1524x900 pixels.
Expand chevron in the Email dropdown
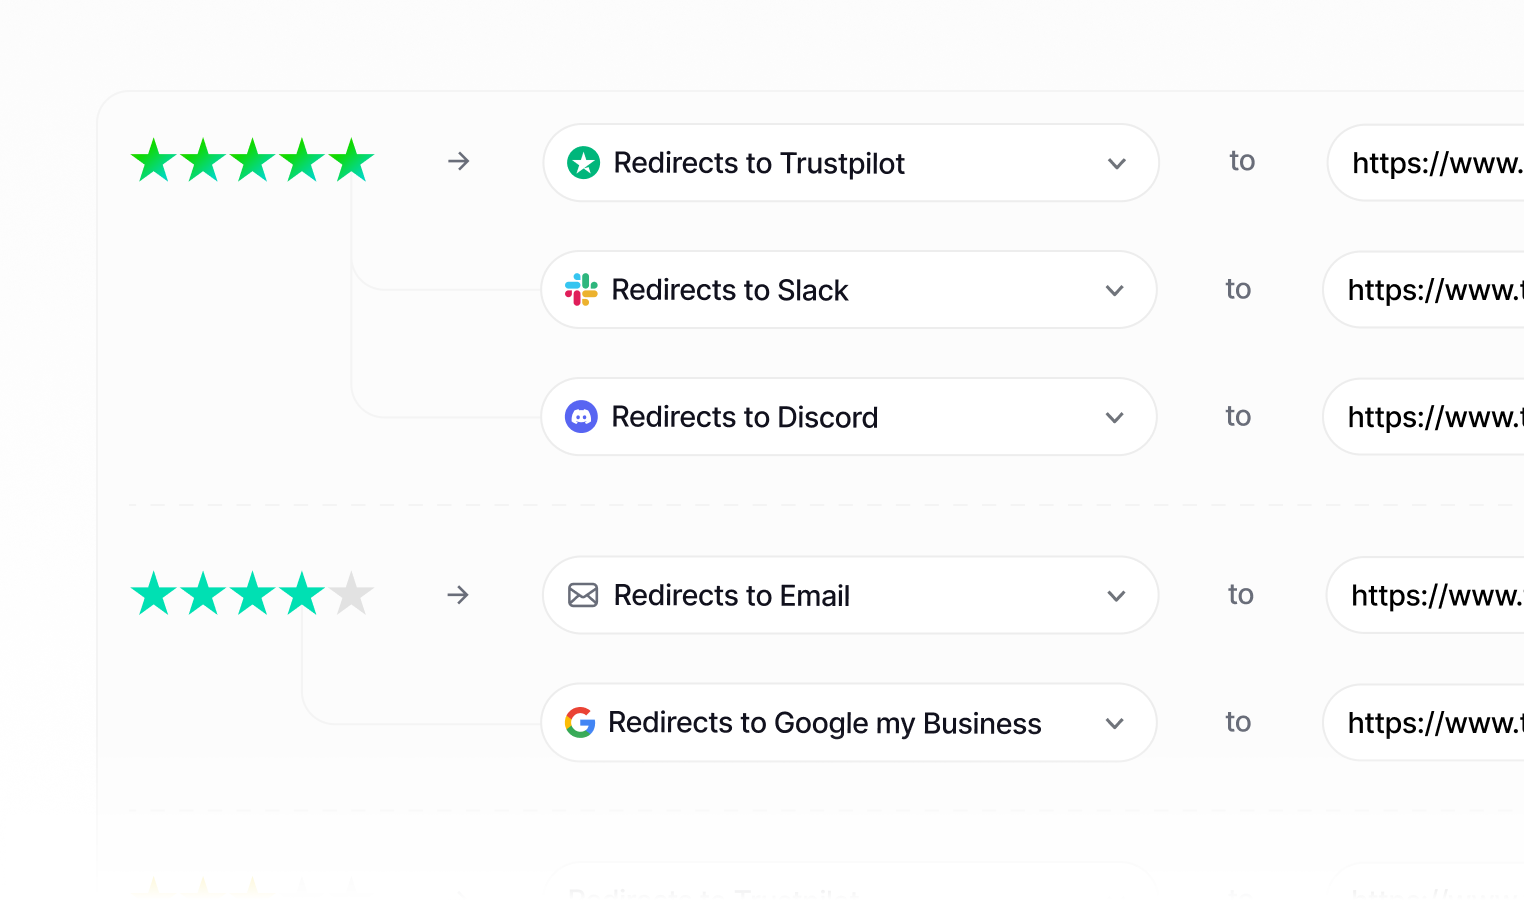point(1117,596)
